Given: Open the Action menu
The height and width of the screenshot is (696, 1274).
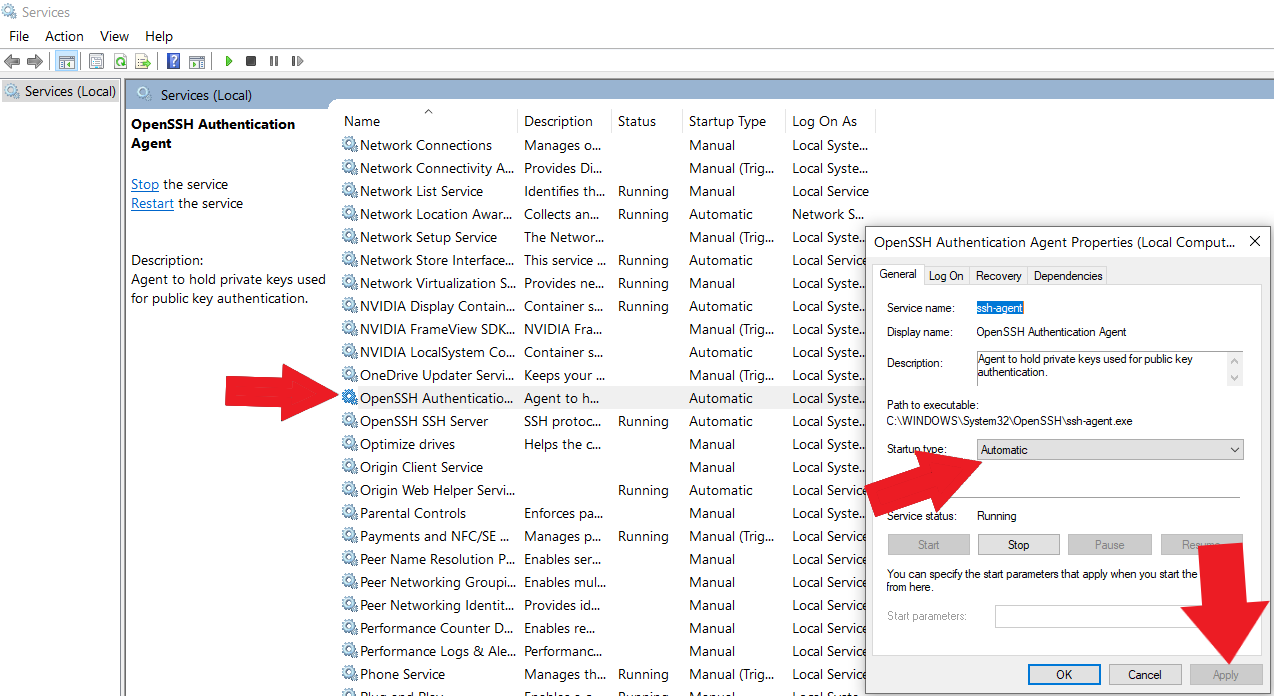Looking at the screenshot, I should (64, 36).
